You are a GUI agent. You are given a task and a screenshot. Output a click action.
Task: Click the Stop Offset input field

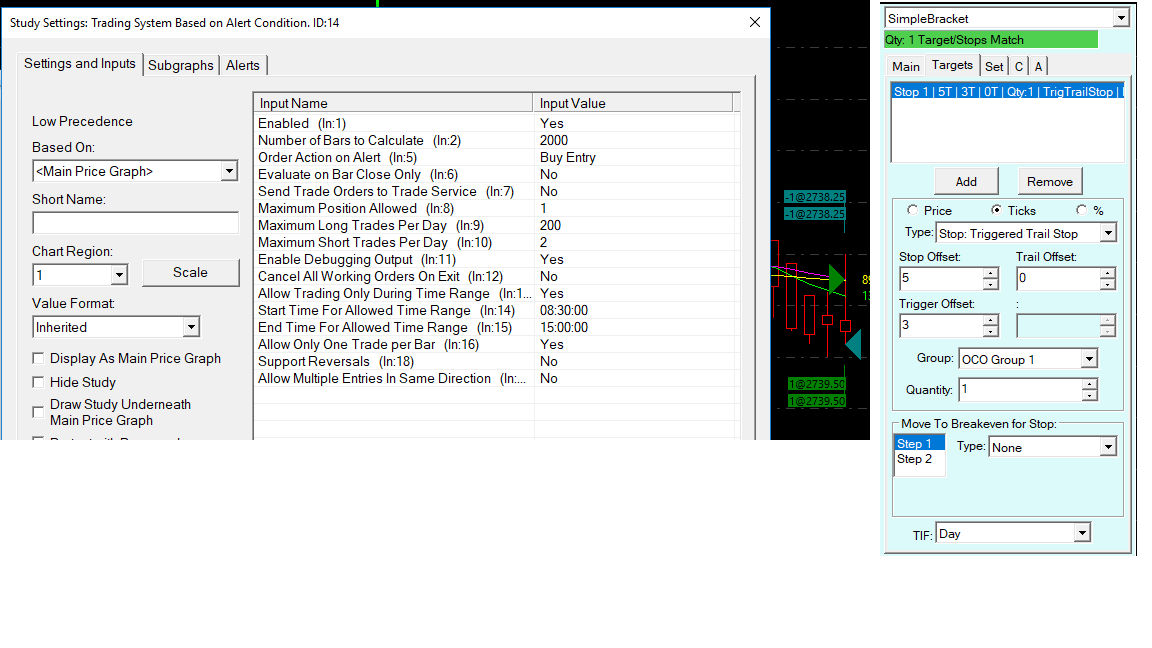(x=941, y=278)
